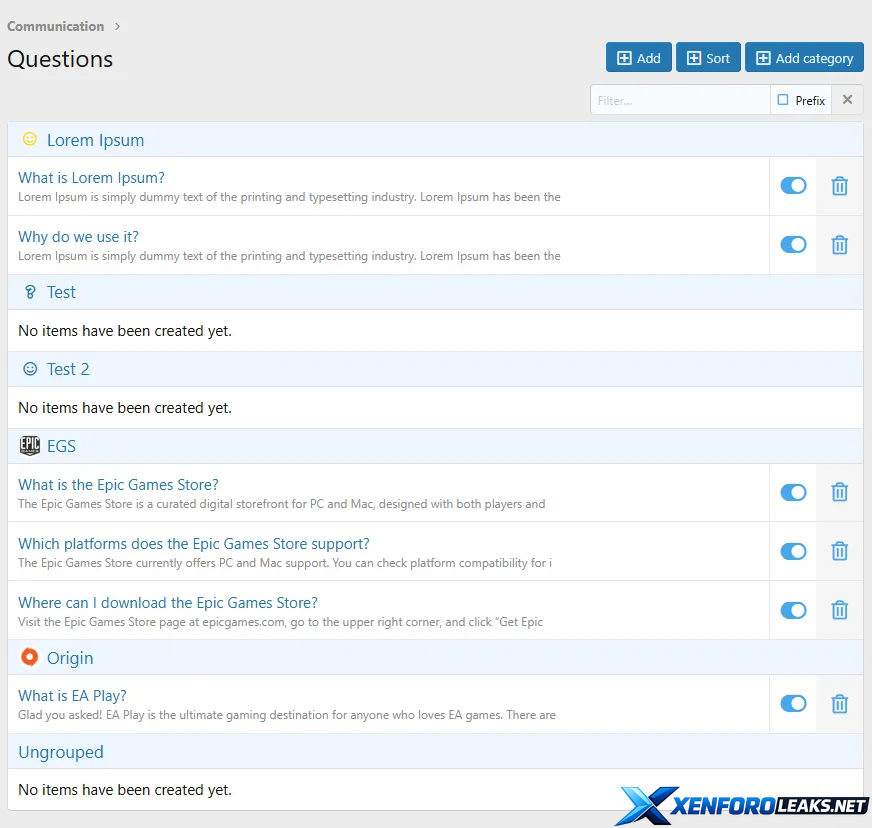Switch off 'Which platforms' question toggle
Viewport: 872px width, 828px height.
coord(793,551)
